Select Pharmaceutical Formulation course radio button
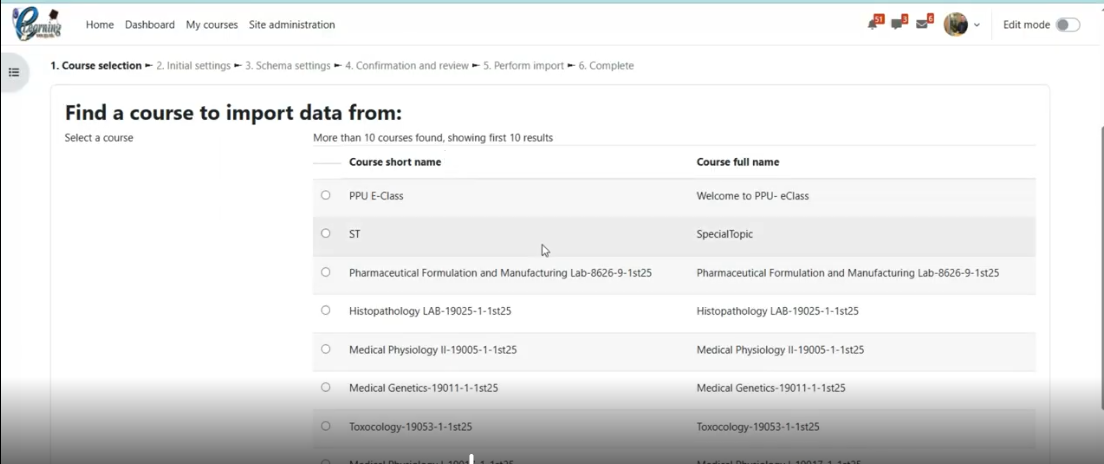 [x=326, y=272]
